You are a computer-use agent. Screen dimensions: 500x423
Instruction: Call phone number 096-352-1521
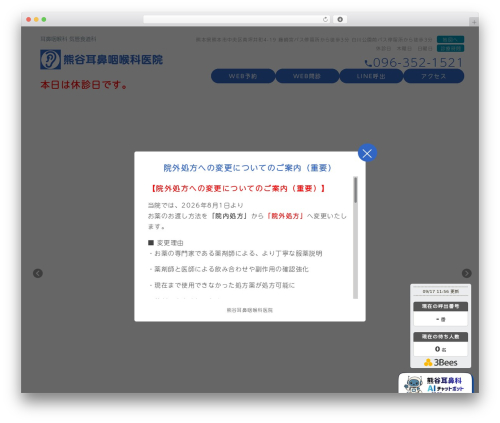coord(414,63)
